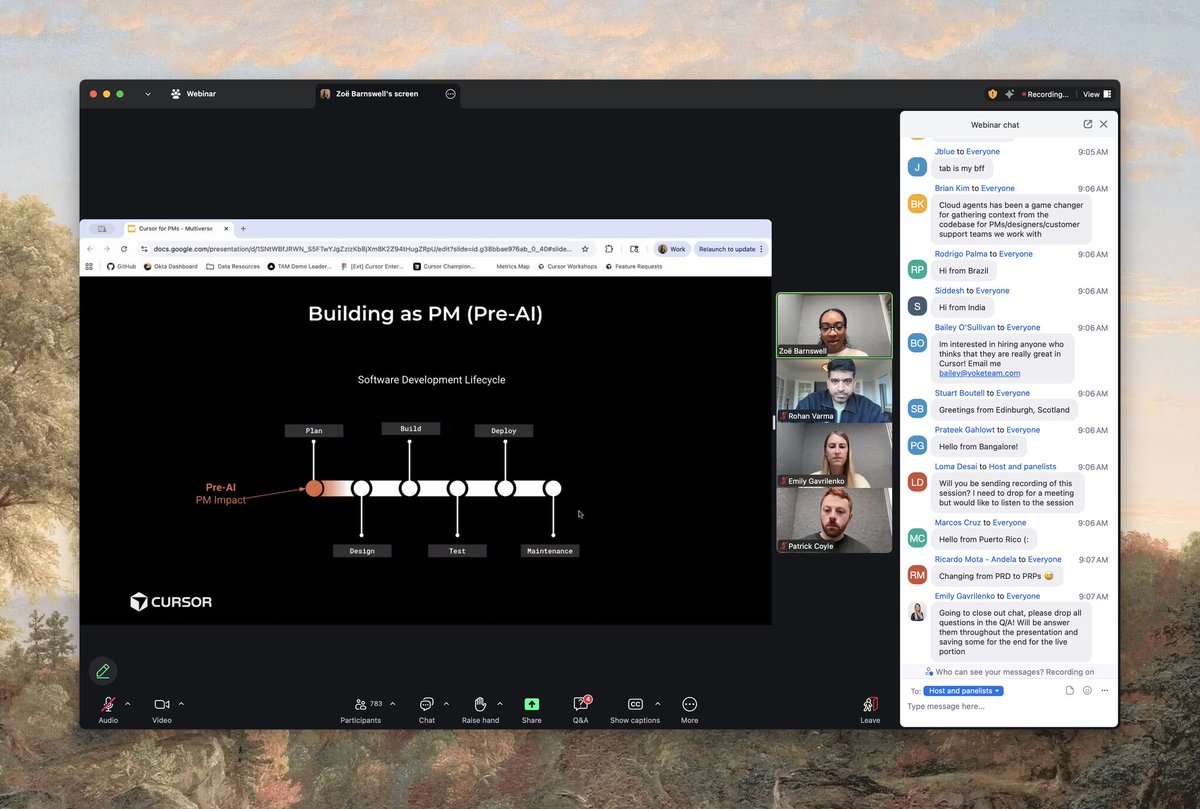Click 'Hi from Brazil' chat message
This screenshot has width=1200, height=809.
[962, 271]
